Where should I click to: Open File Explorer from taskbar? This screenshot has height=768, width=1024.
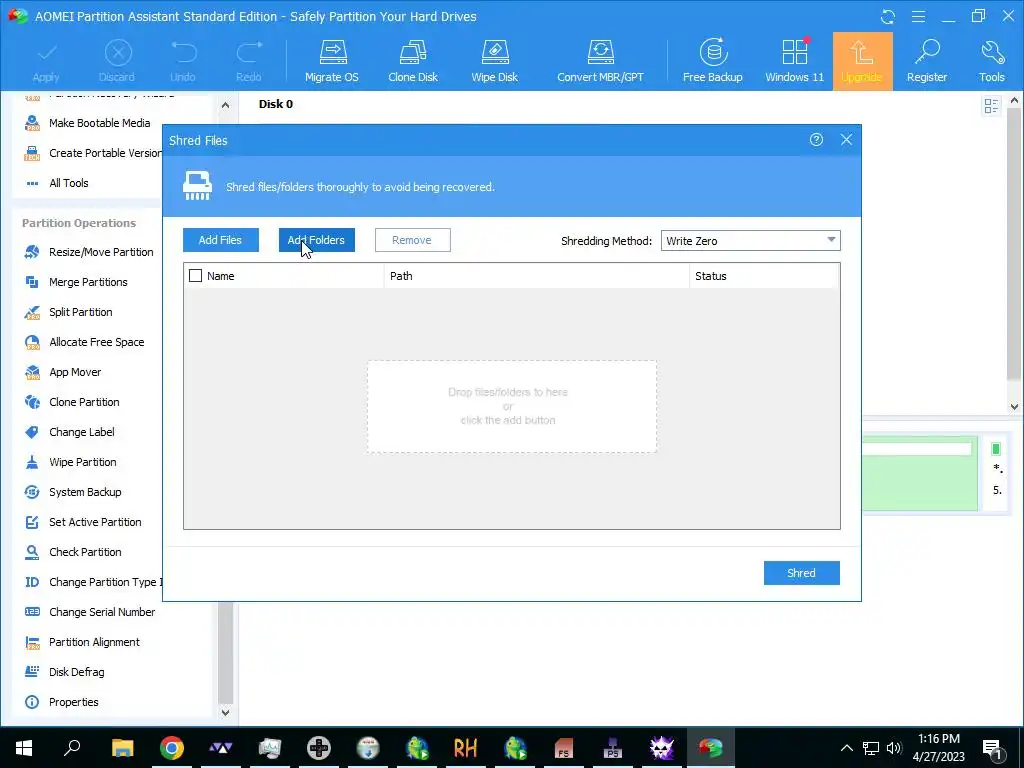(122, 748)
